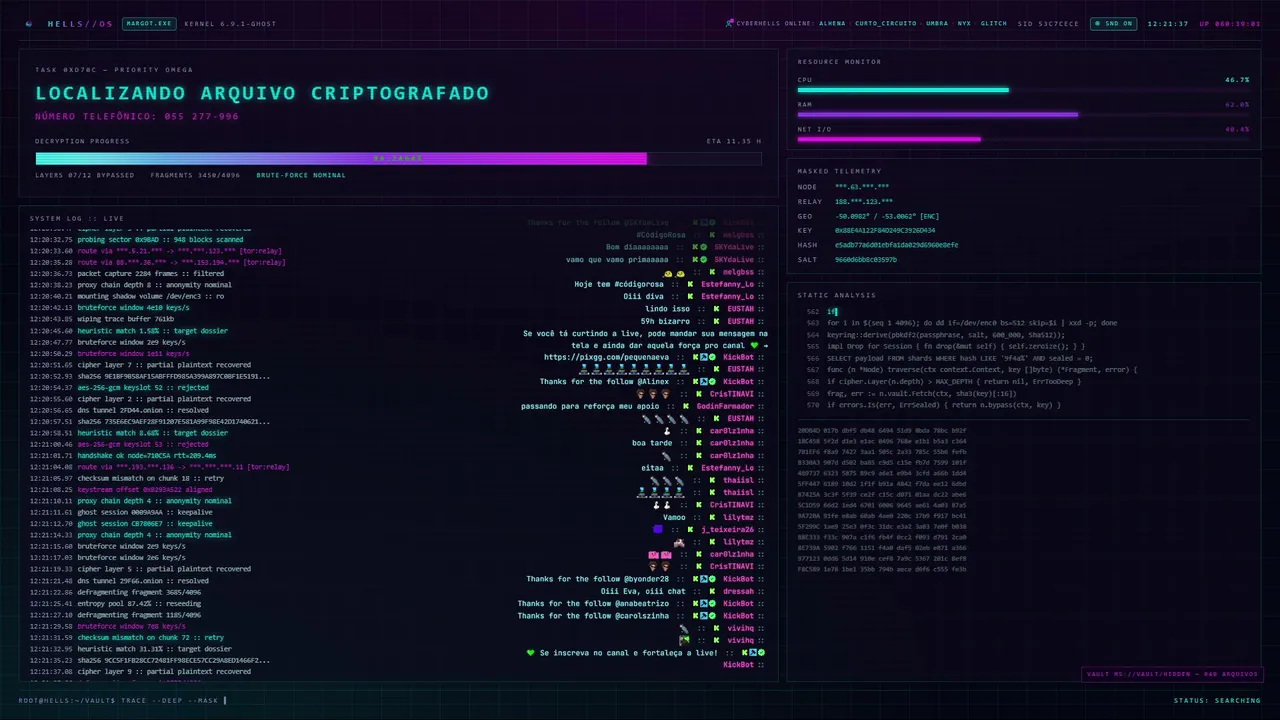Click the MARGOT.EXE badge in header
The height and width of the screenshot is (720, 1280).
[x=149, y=23]
